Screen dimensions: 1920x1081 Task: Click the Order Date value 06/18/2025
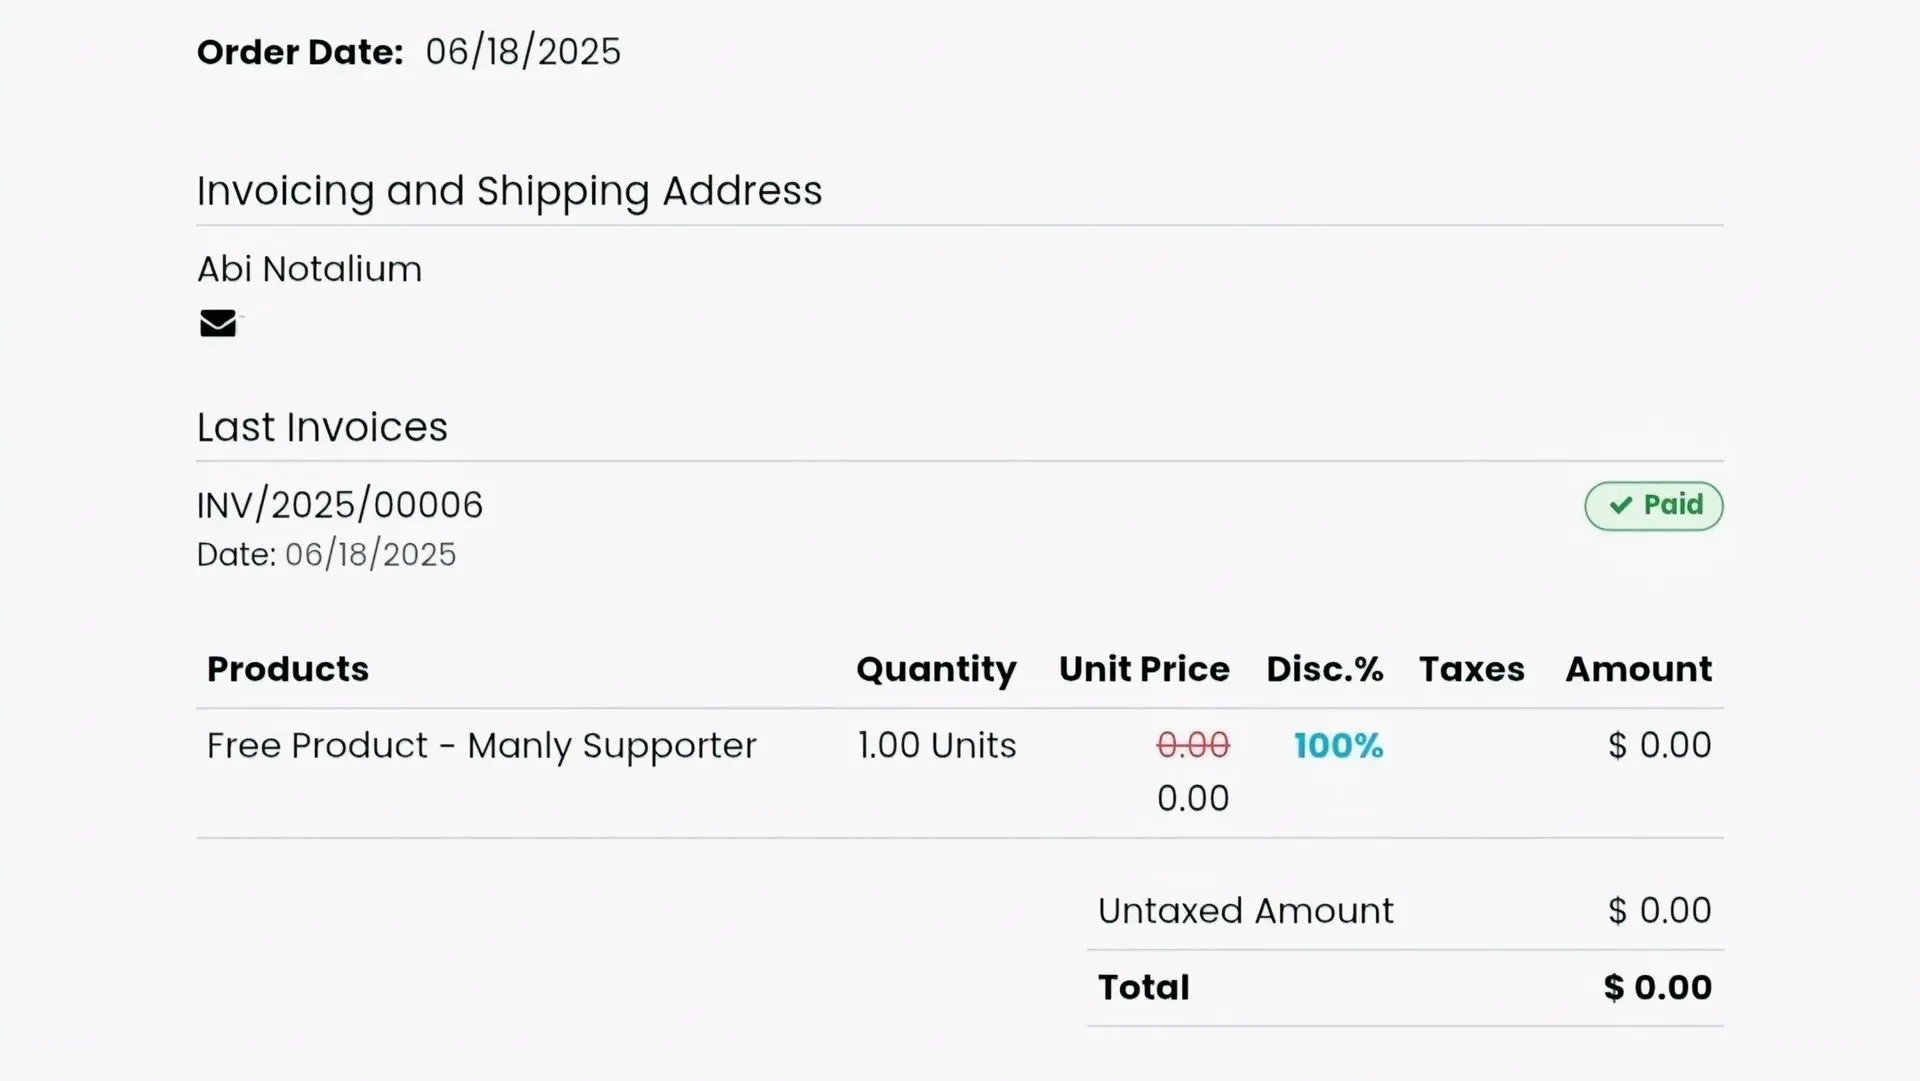(x=523, y=52)
